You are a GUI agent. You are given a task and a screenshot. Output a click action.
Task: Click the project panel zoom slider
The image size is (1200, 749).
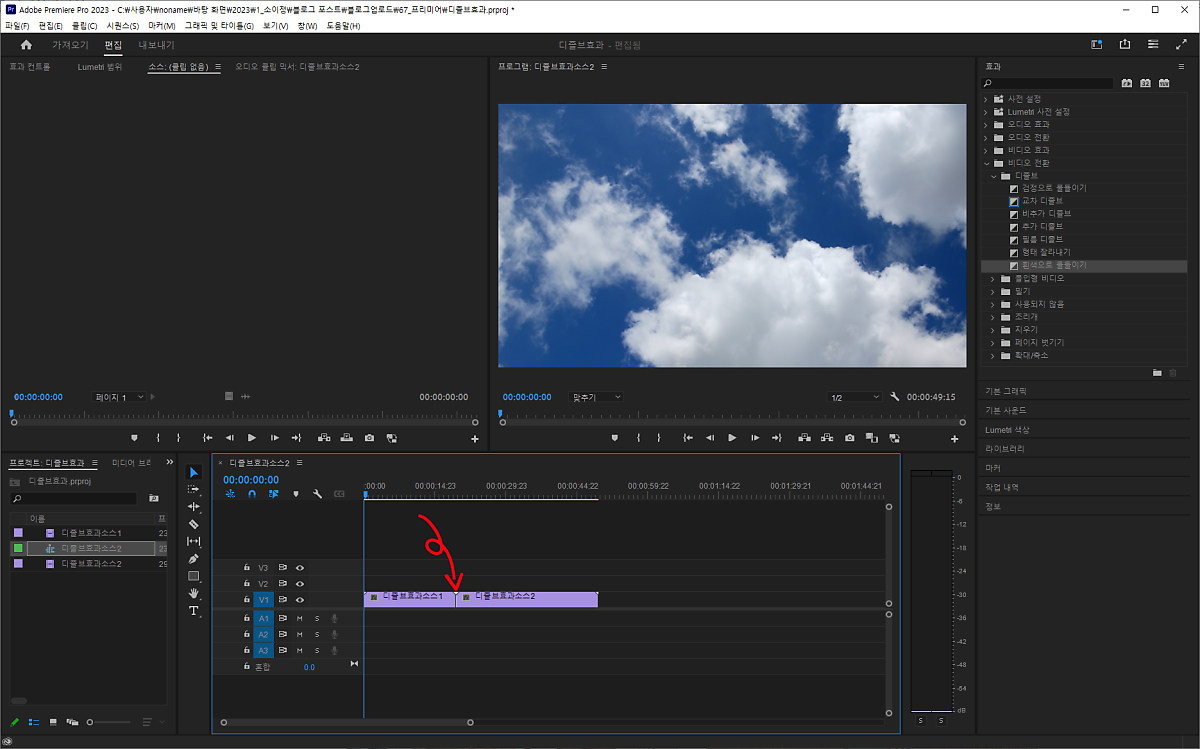90,722
